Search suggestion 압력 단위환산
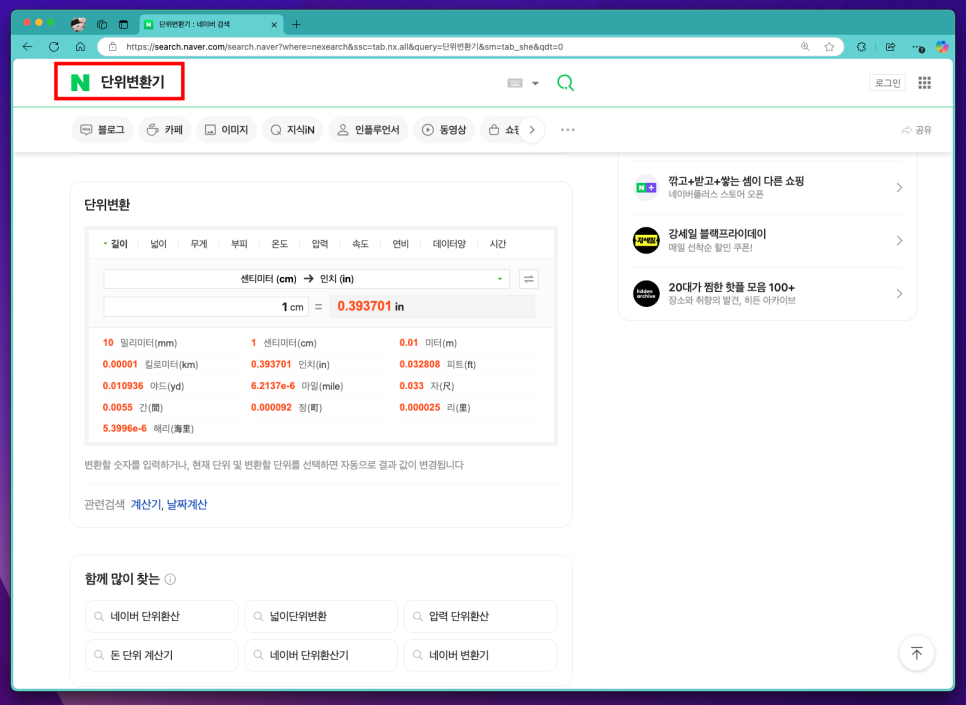The width and height of the screenshot is (966, 705). coord(481,616)
